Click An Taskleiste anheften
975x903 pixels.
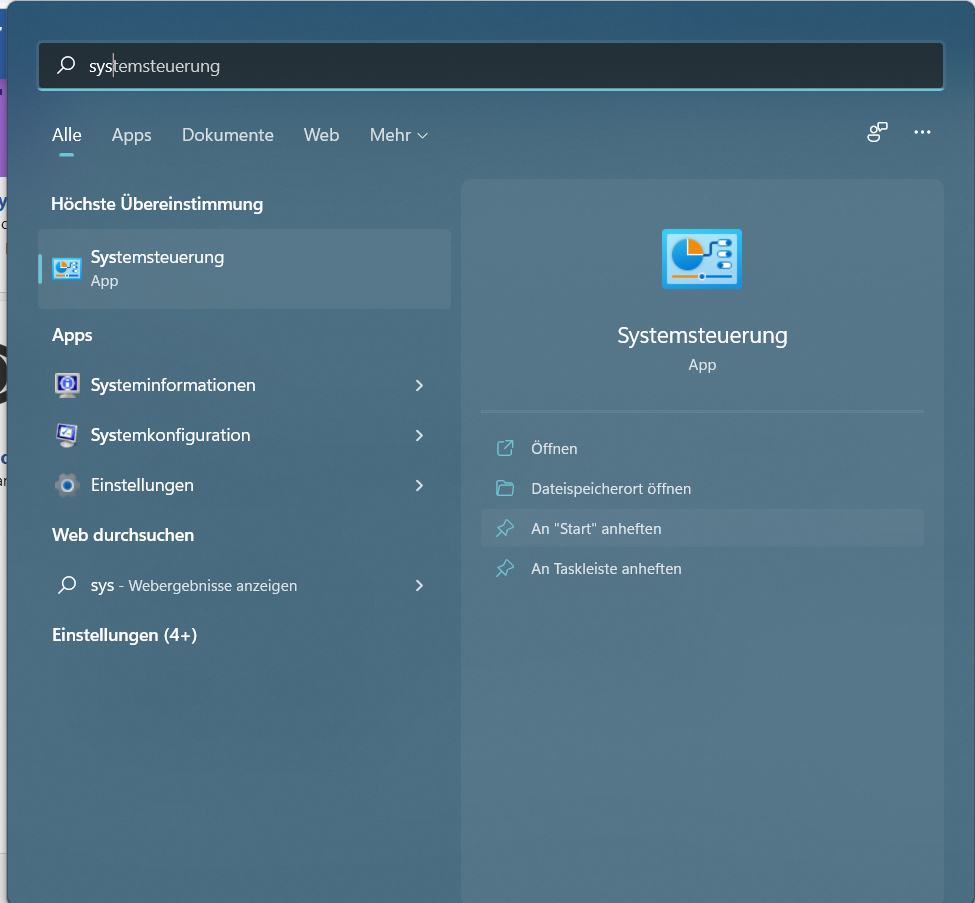pos(702,568)
